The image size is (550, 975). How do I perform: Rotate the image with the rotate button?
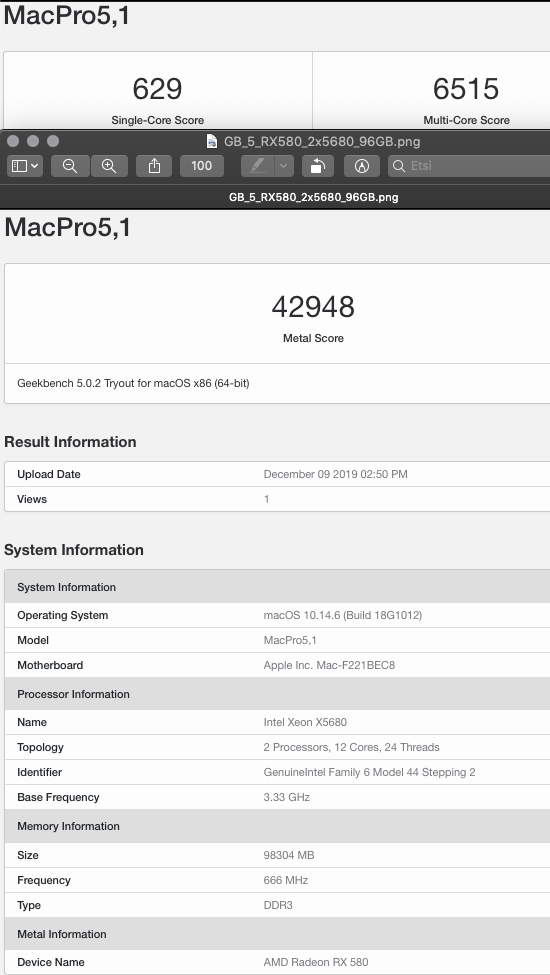point(318,166)
